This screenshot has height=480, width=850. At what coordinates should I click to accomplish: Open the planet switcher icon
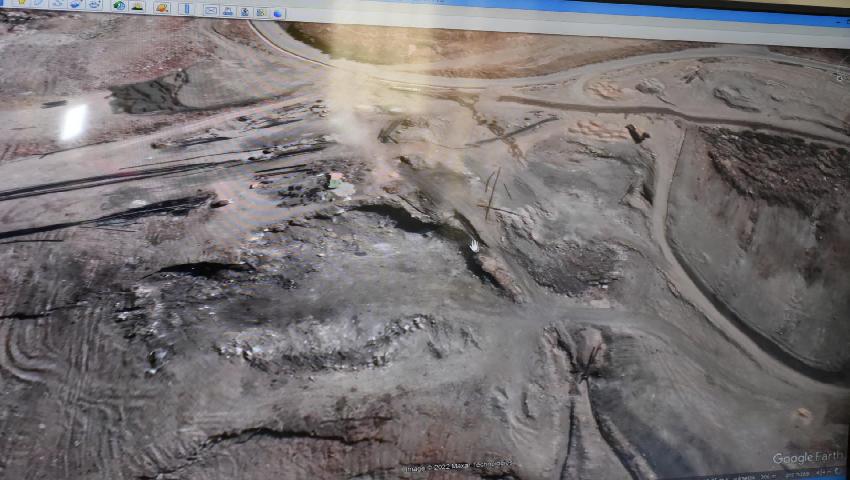point(162,8)
